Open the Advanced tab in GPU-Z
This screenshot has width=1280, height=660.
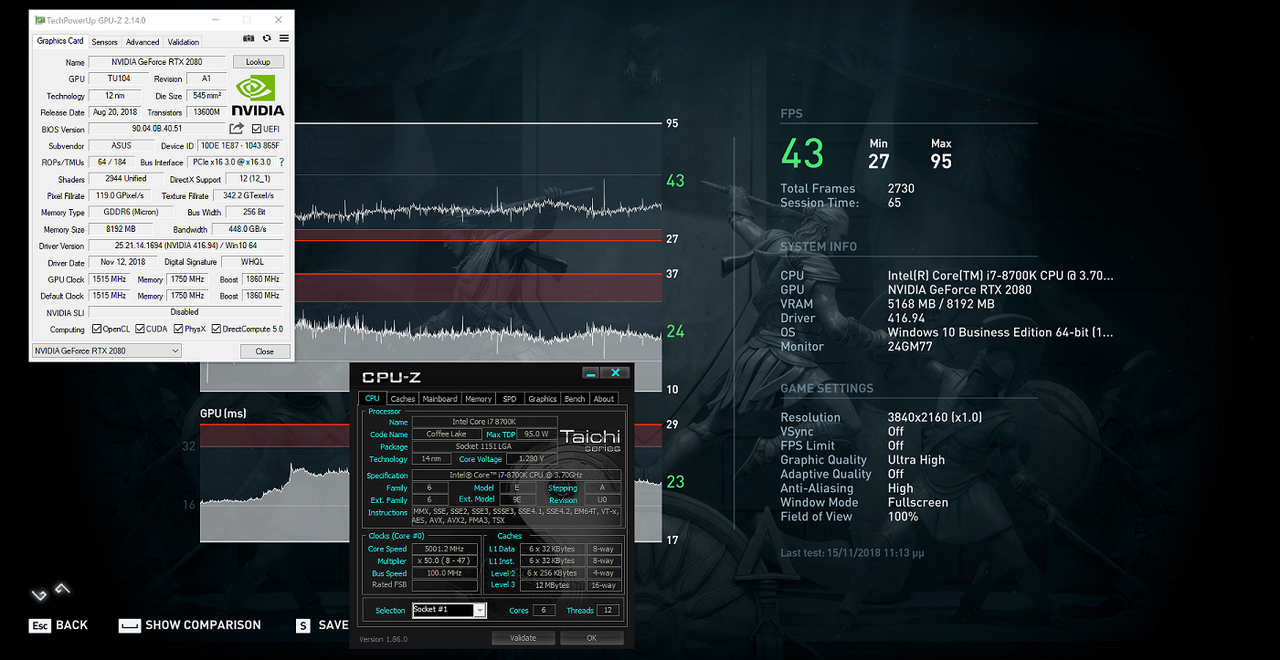coord(142,42)
